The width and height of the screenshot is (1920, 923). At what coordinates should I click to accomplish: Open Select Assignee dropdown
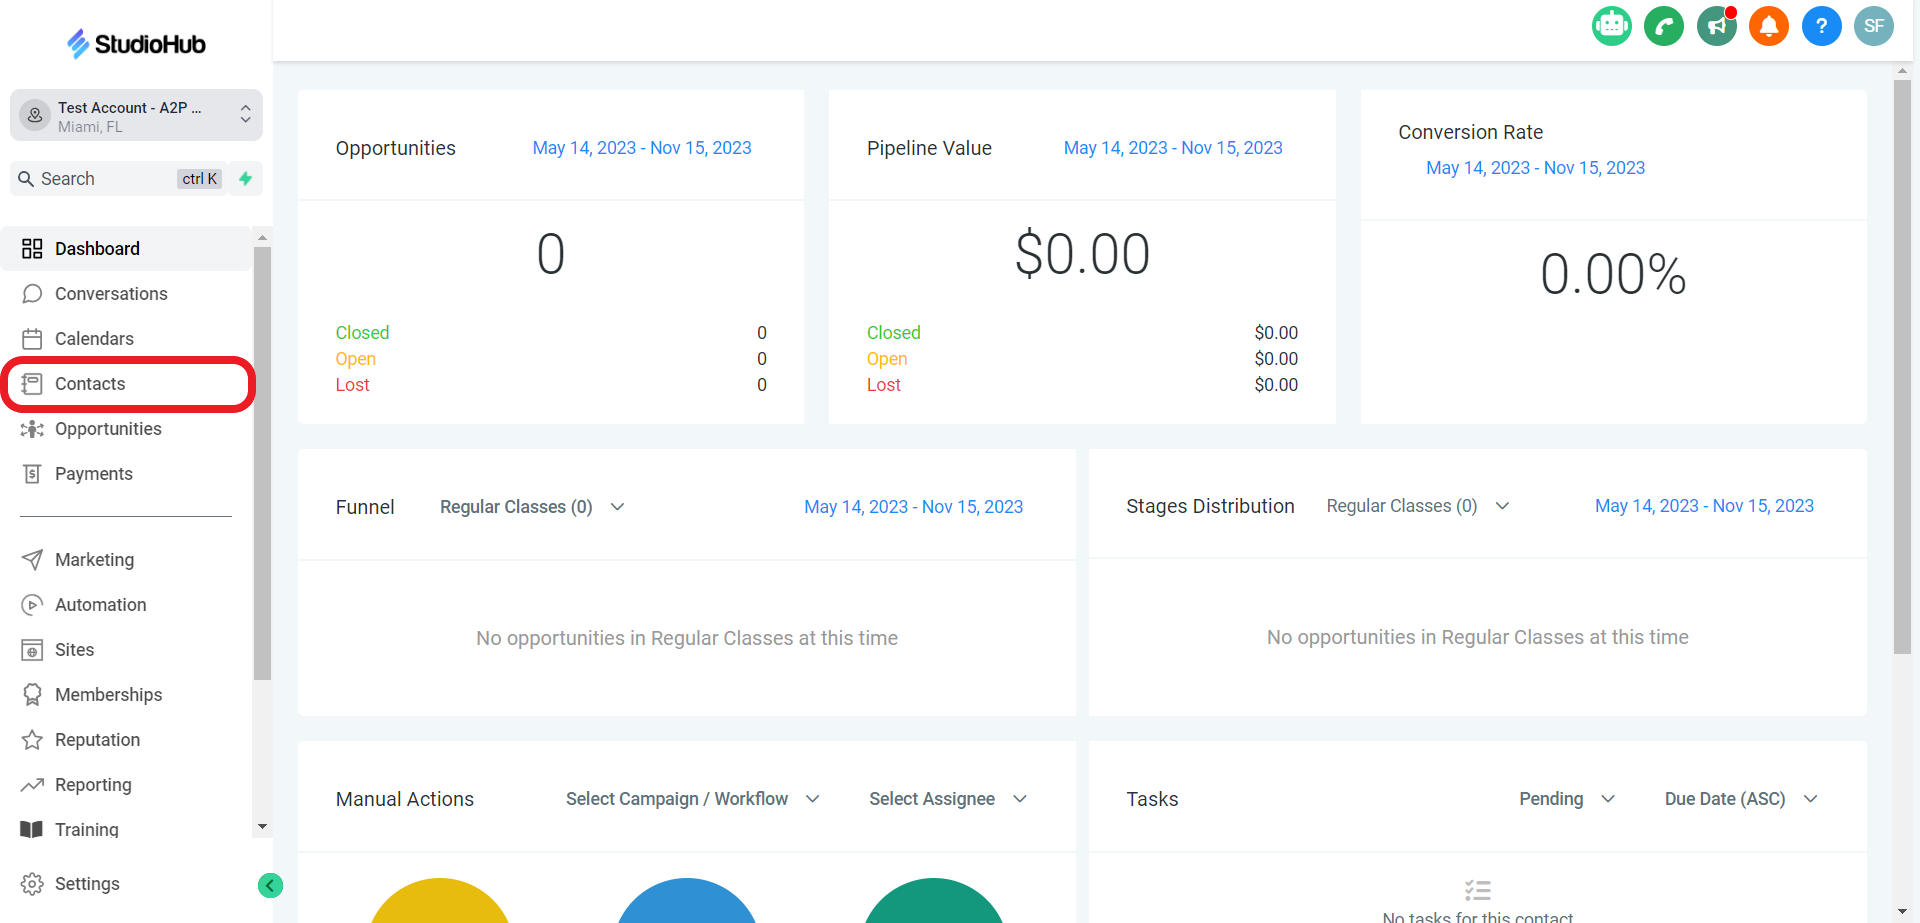click(x=948, y=799)
